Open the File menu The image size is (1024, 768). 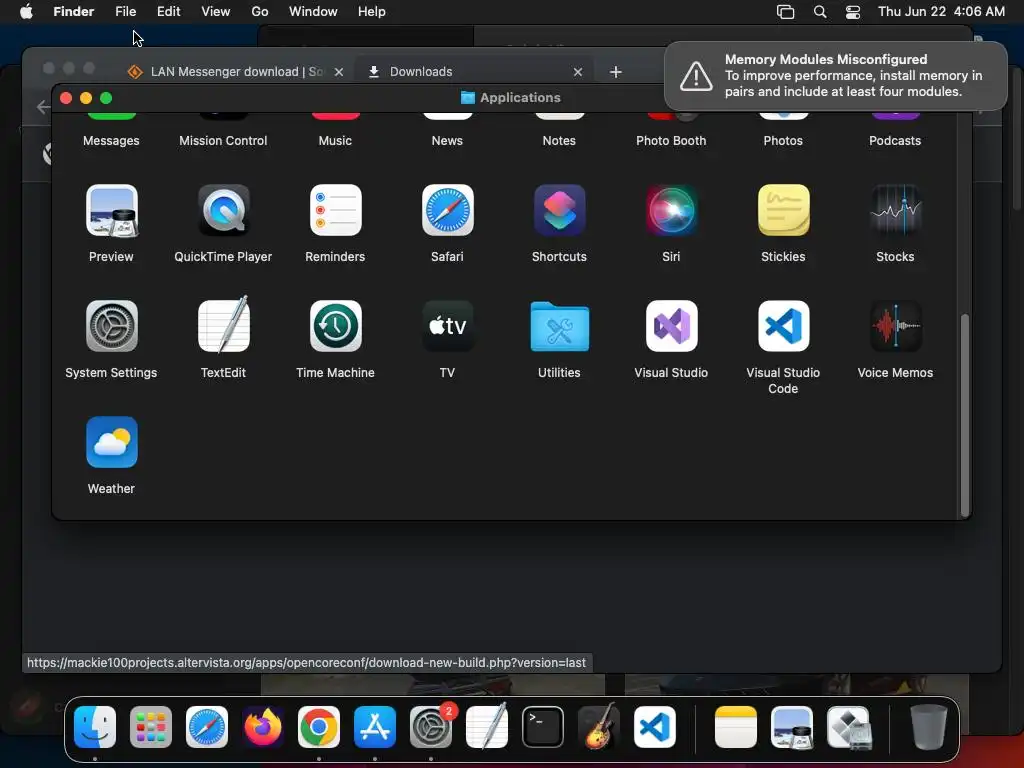[x=125, y=12]
